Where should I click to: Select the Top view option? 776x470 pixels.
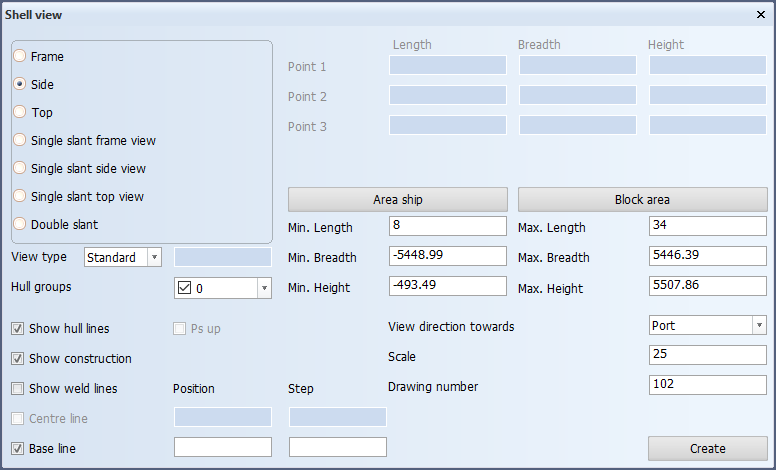[x=20, y=113]
